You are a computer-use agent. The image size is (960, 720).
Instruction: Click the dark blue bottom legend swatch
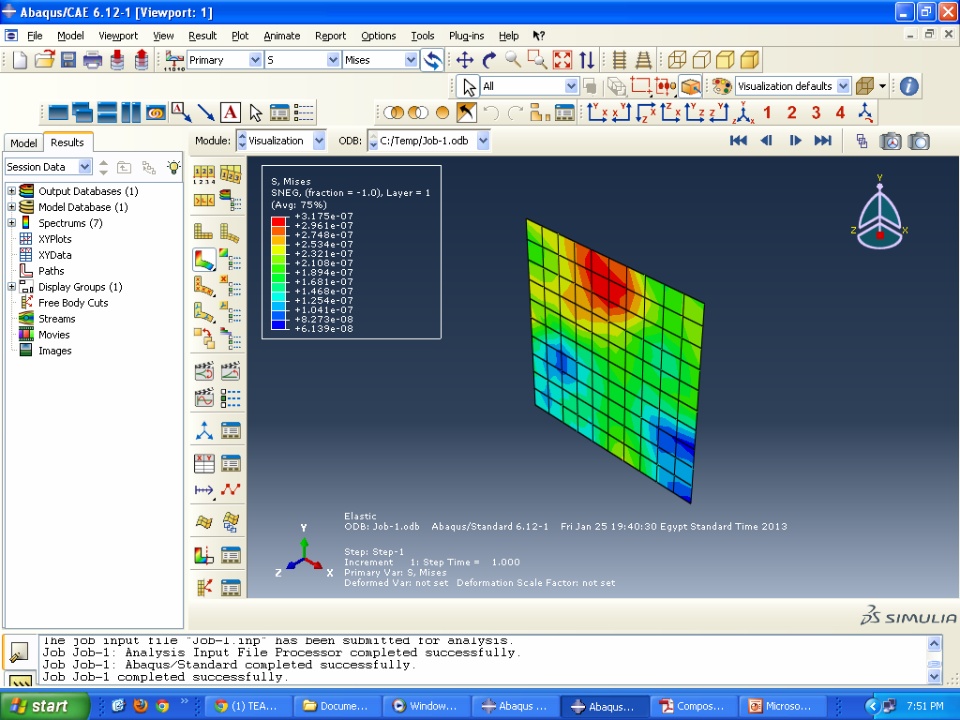[x=279, y=325]
